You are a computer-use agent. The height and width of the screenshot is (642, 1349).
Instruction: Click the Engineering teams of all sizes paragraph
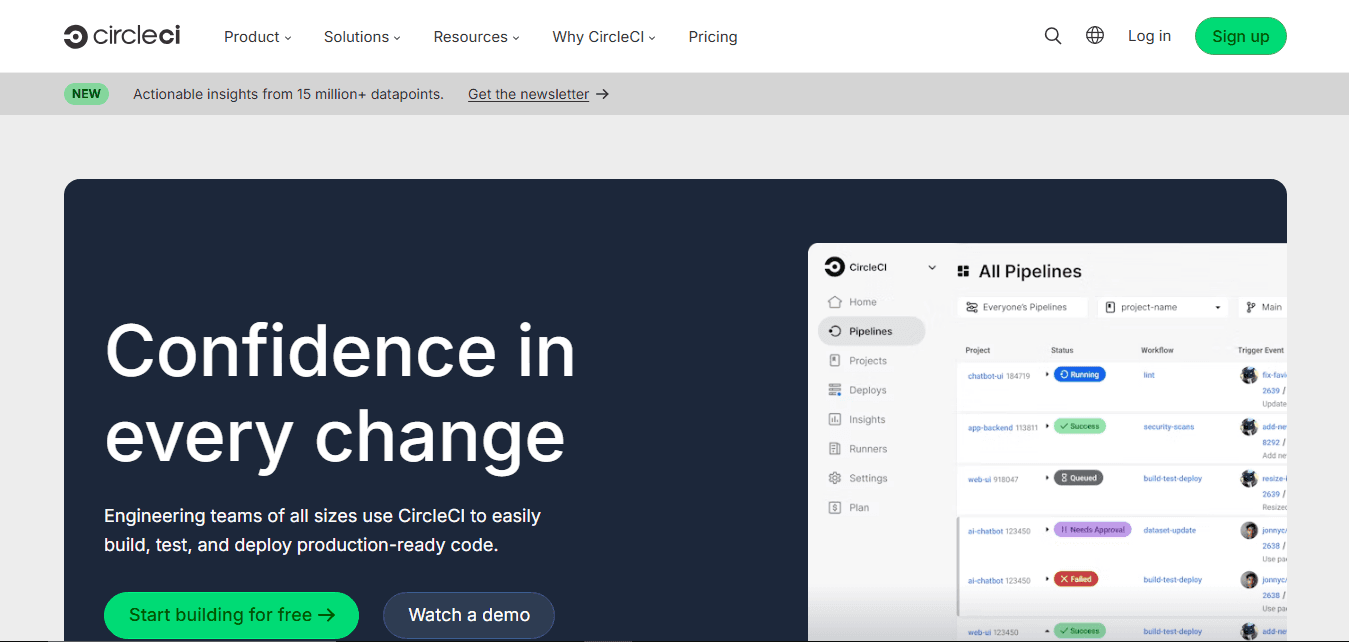click(x=322, y=531)
